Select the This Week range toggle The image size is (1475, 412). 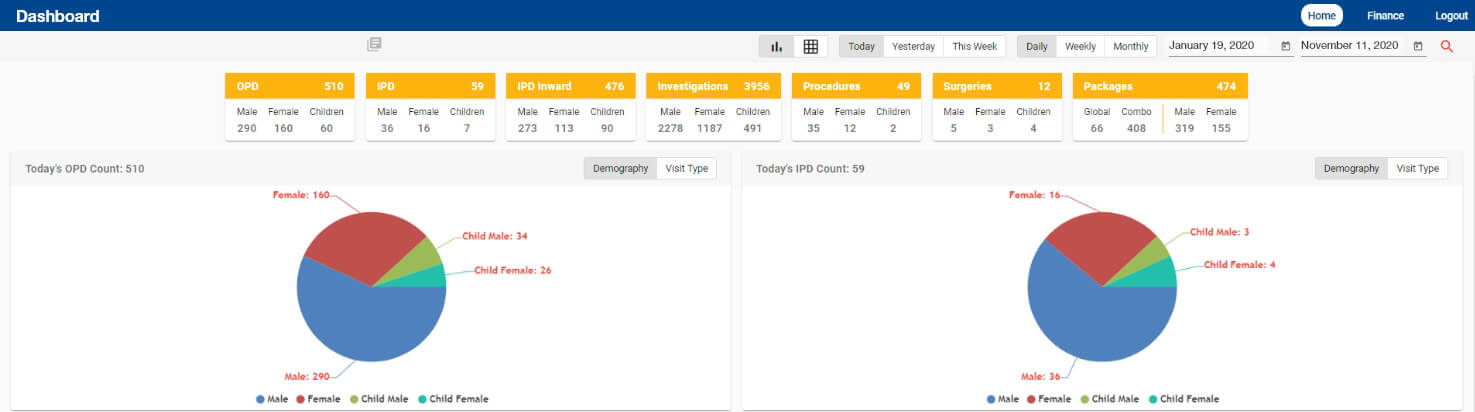(x=974, y=46)
